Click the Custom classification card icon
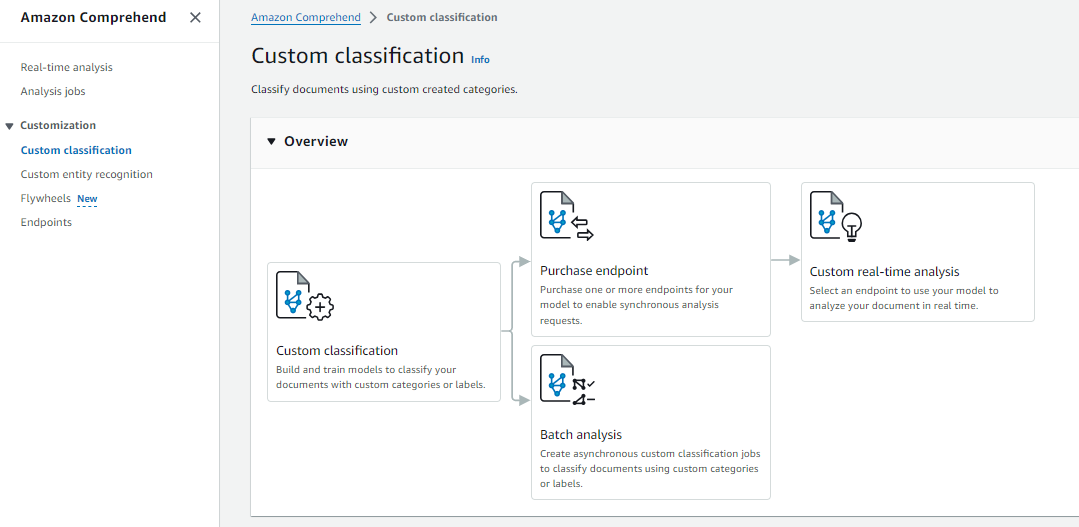 point(305,295)
